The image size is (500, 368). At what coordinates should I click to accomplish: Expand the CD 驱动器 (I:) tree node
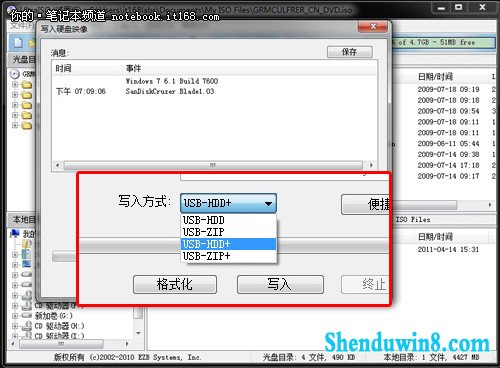(x=15, y=336)
